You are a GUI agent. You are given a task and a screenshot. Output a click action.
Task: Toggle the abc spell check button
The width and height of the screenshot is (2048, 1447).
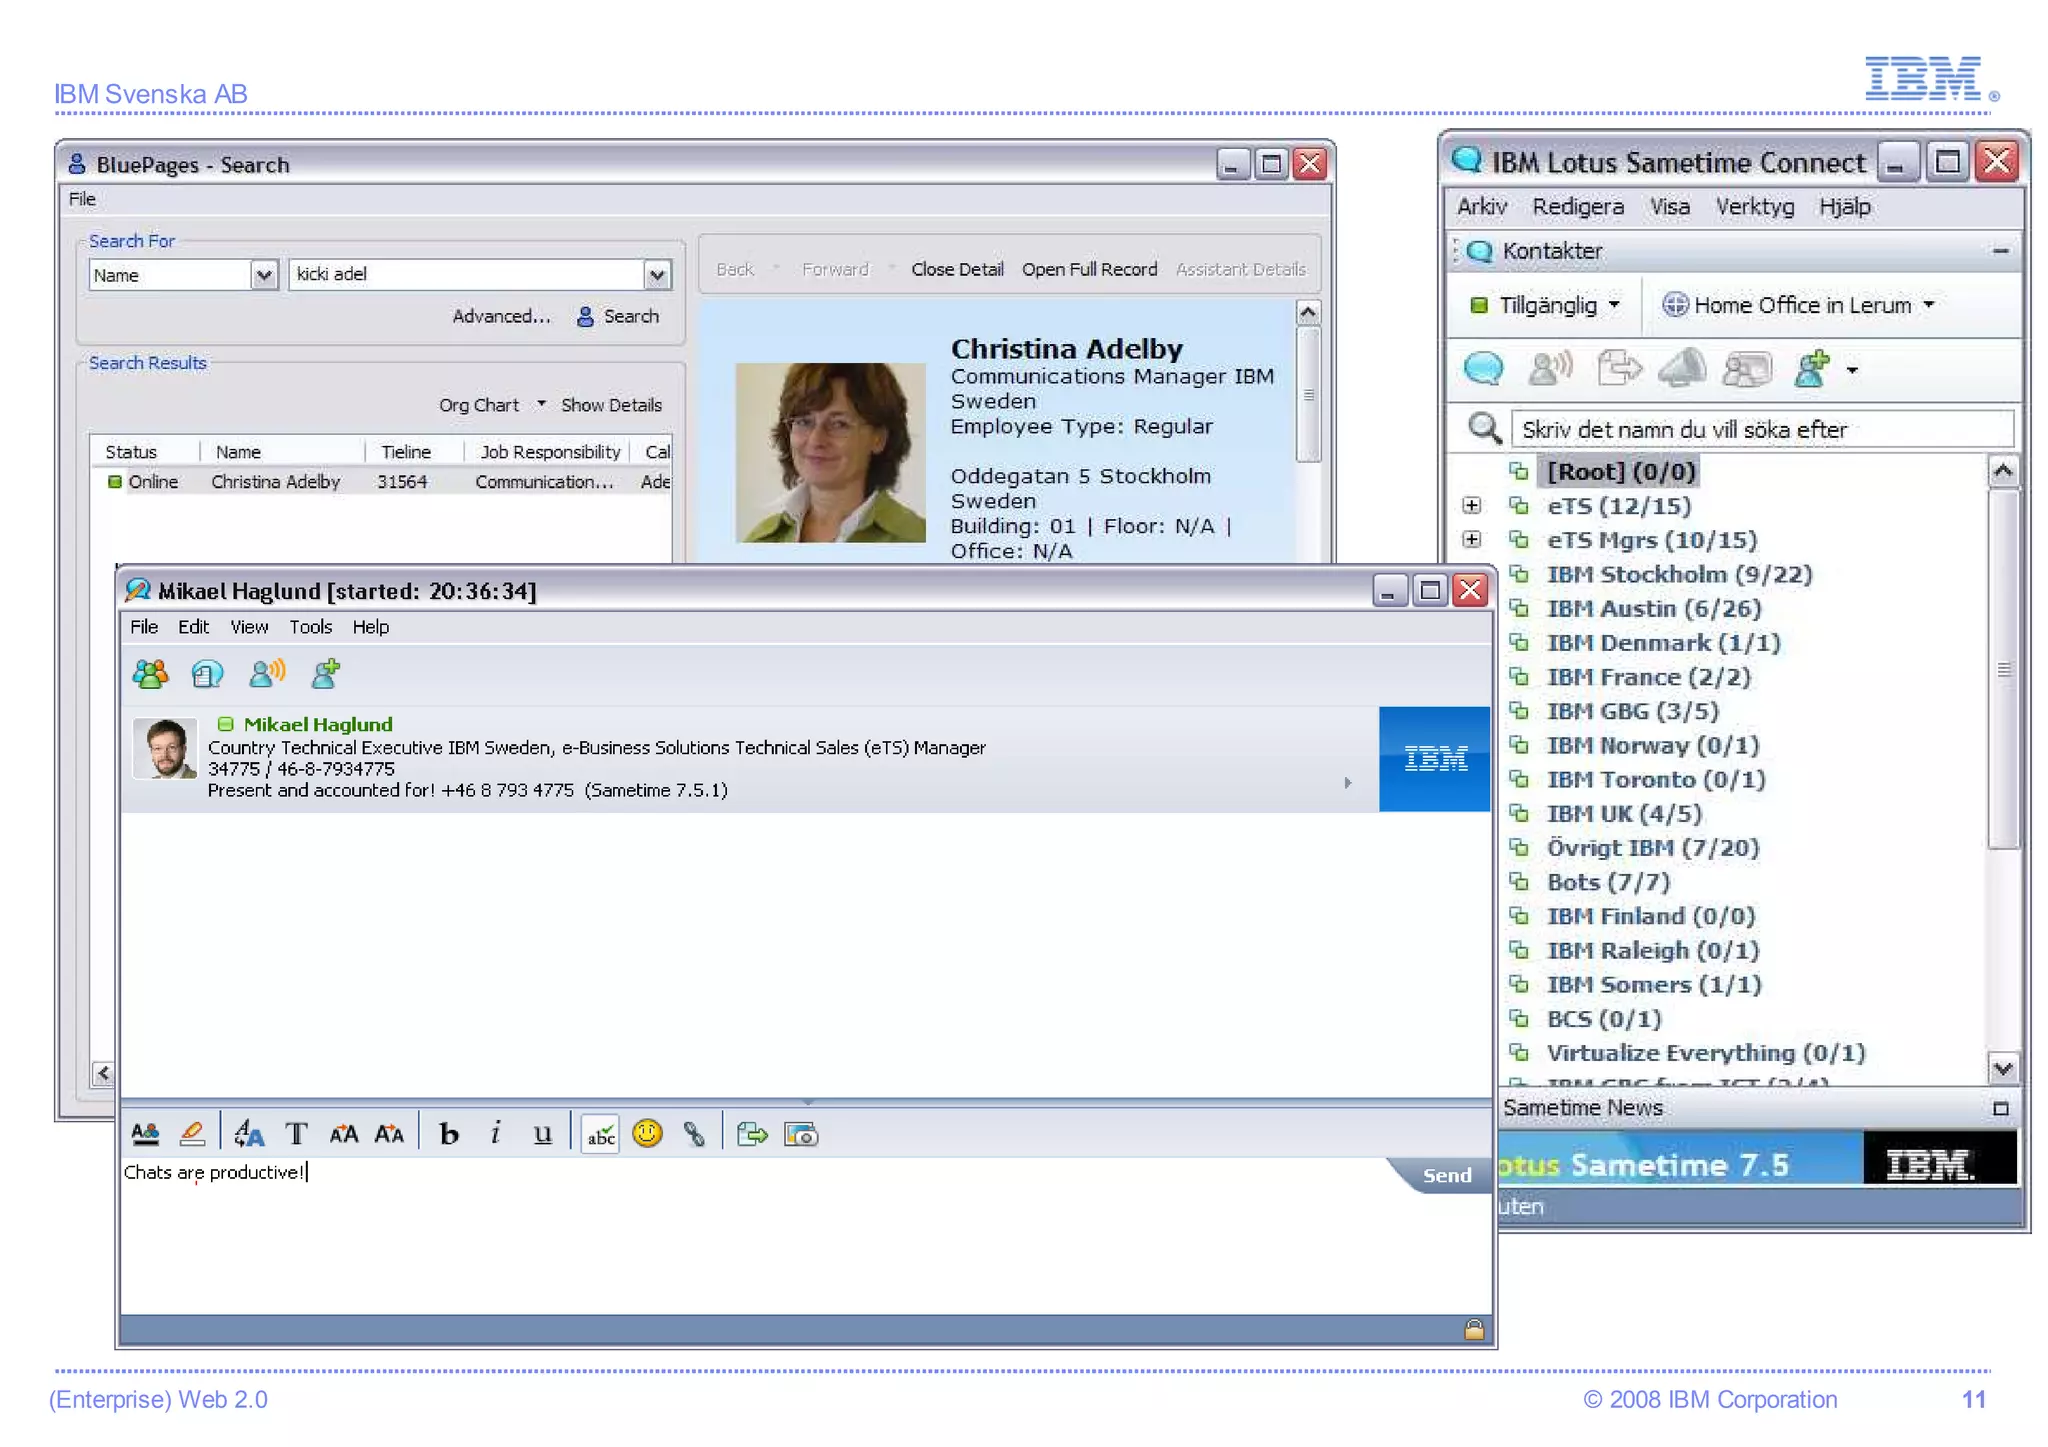coord(600,1134)
